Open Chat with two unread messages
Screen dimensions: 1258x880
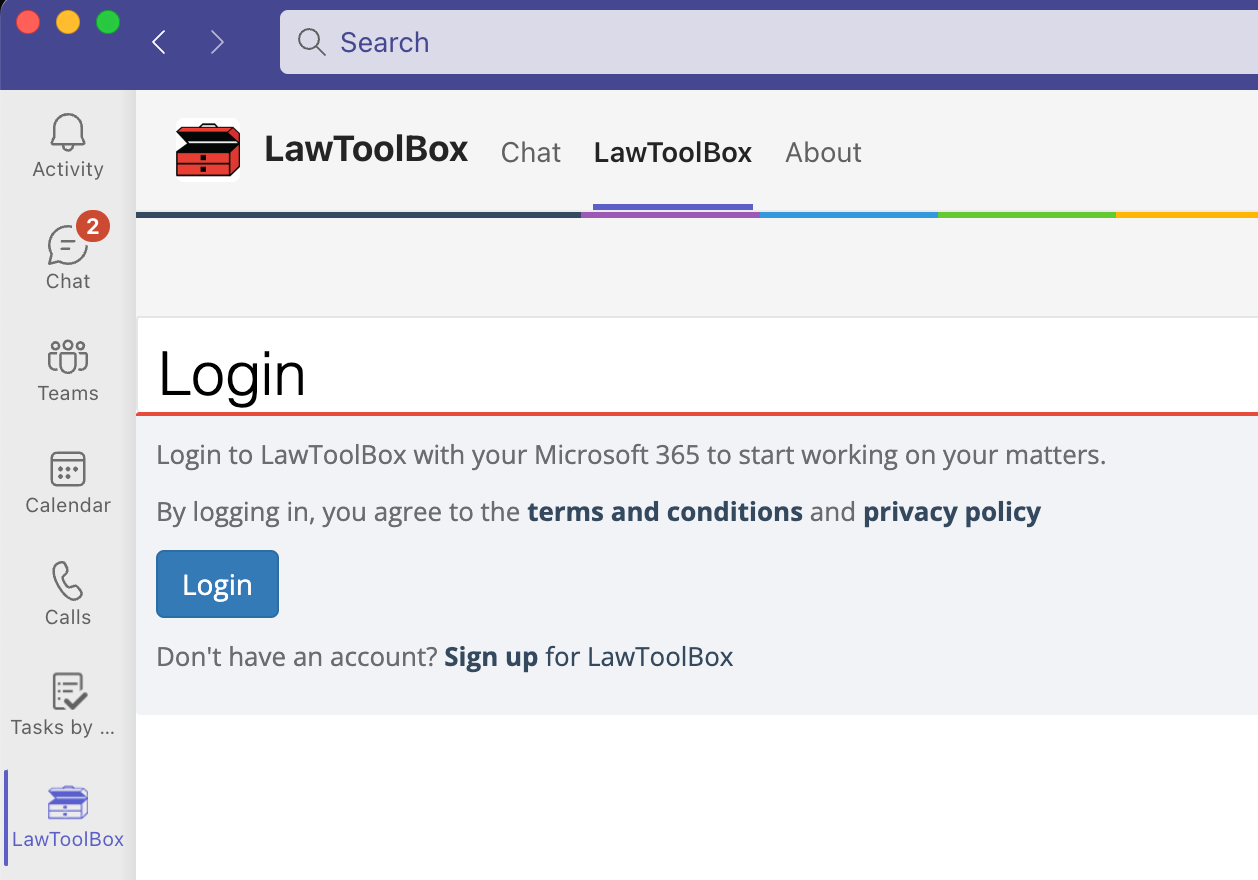[67, 257]
